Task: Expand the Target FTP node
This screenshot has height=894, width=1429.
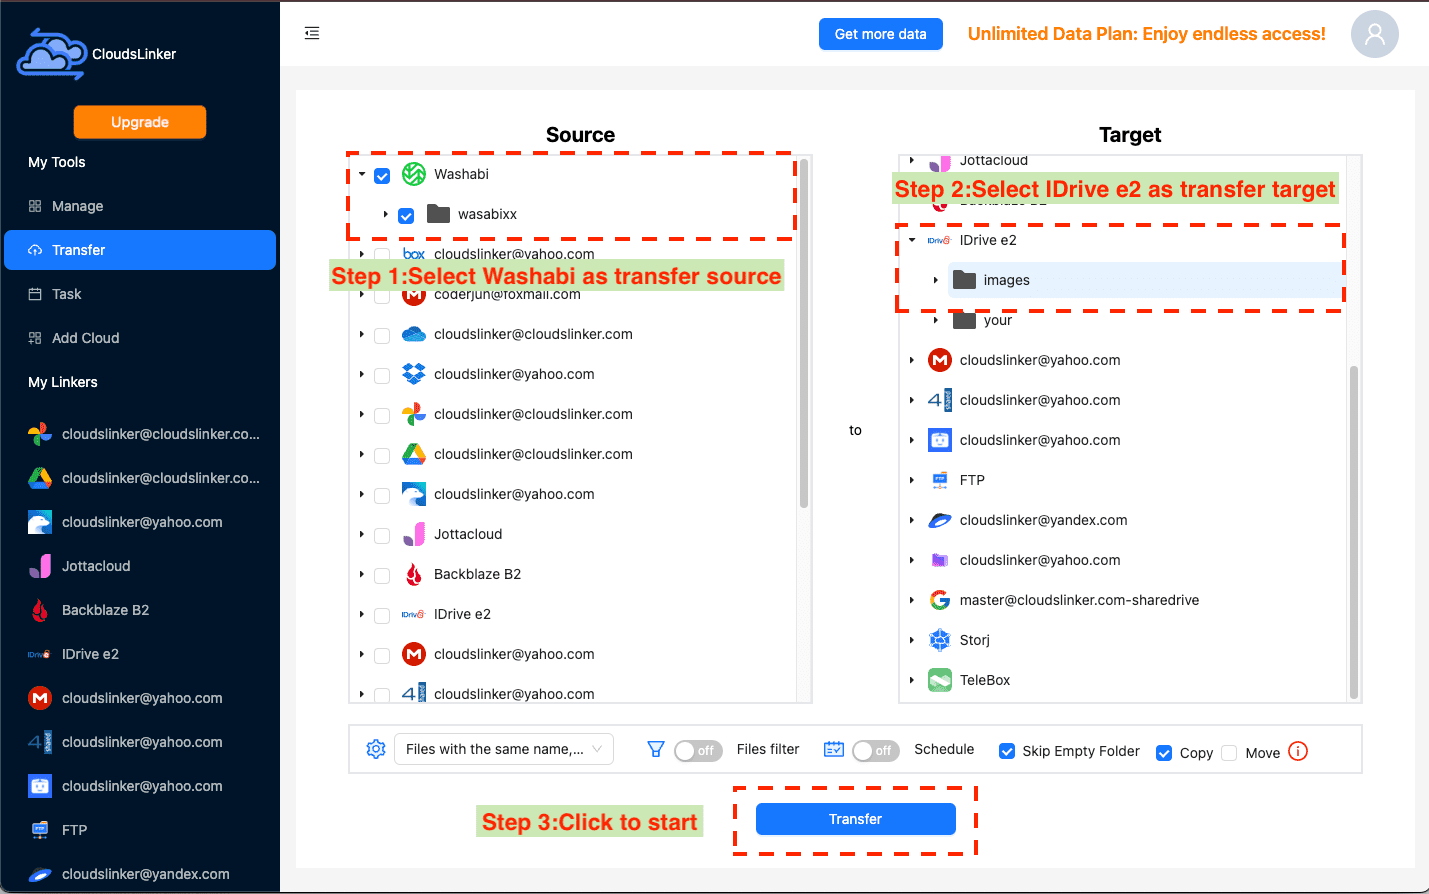Action: click(x=912, y=480)
